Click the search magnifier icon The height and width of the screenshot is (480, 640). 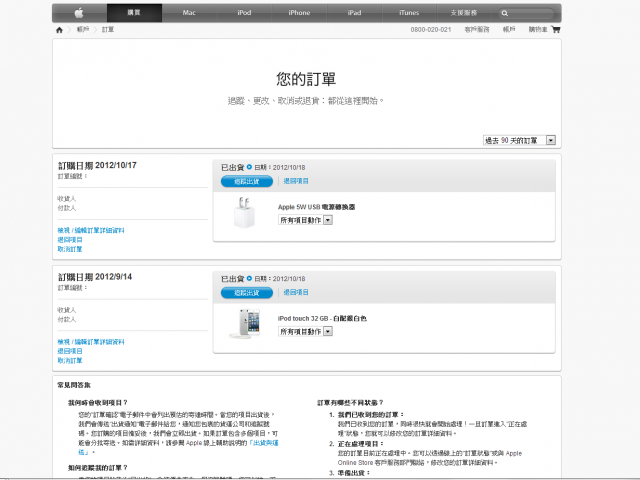pyautogui.click(x=505, y=13)
